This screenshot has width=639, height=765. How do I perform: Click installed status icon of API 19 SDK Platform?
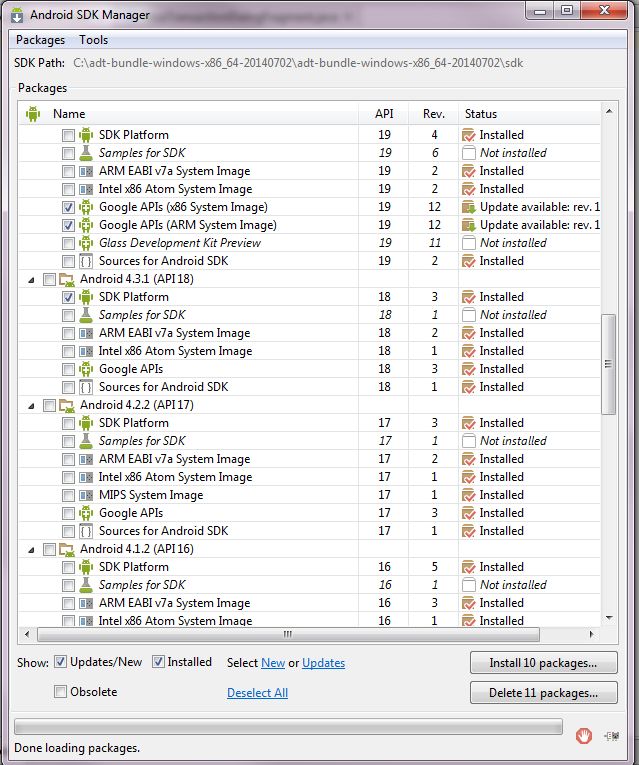click(469, 135)
